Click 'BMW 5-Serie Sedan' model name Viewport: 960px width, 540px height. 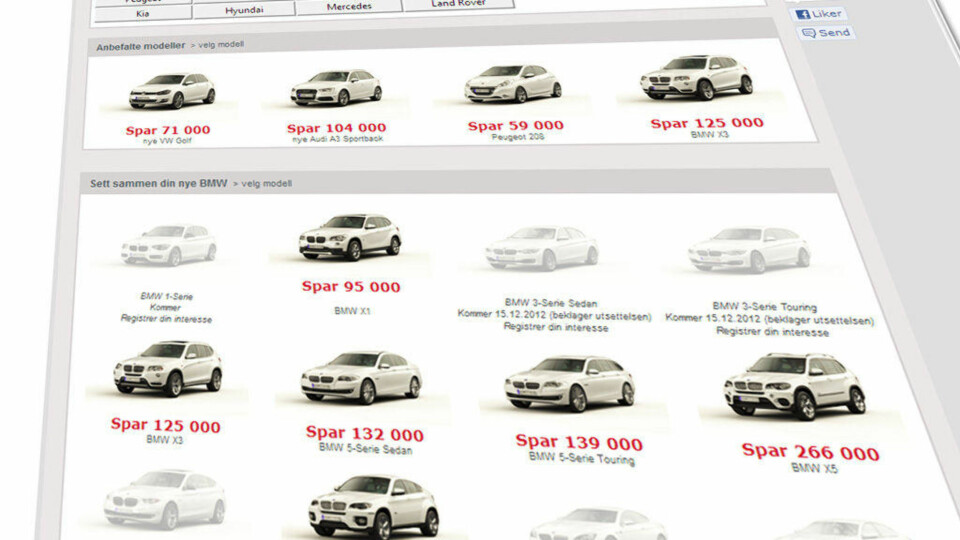(366, 449)
